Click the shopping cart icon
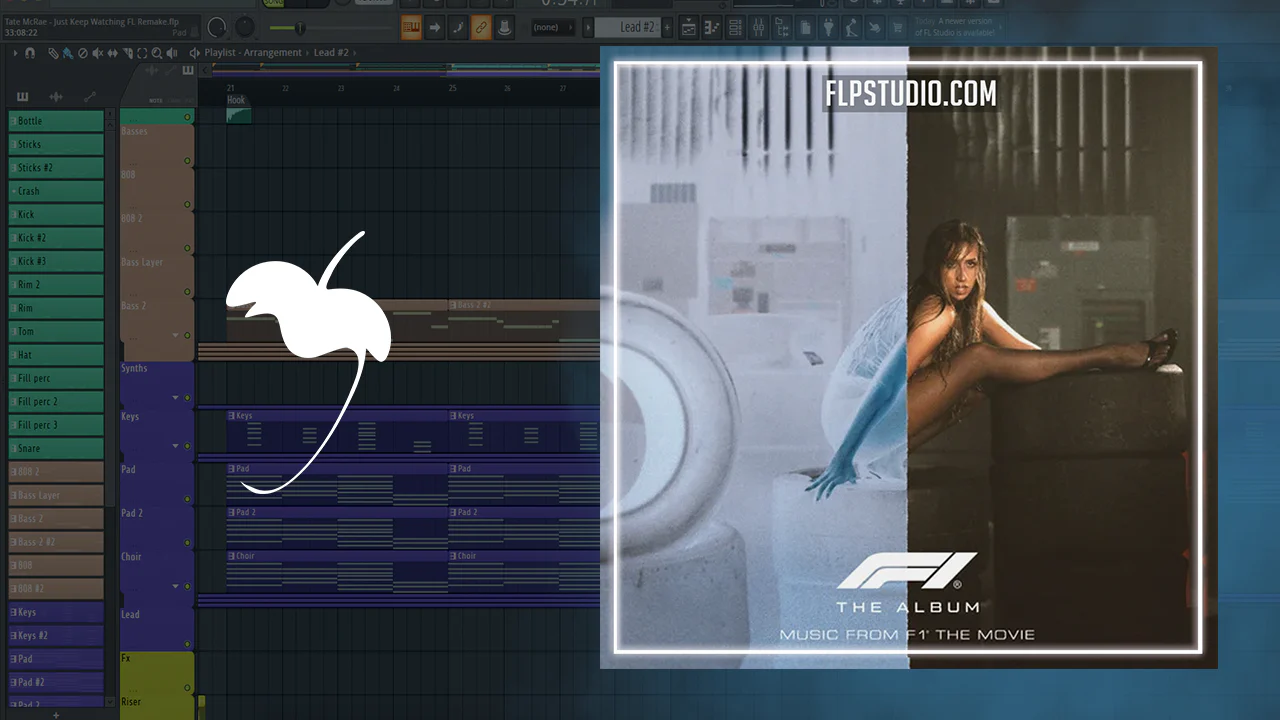This screenshot has height=720, width=1280. tap(897, 27)
